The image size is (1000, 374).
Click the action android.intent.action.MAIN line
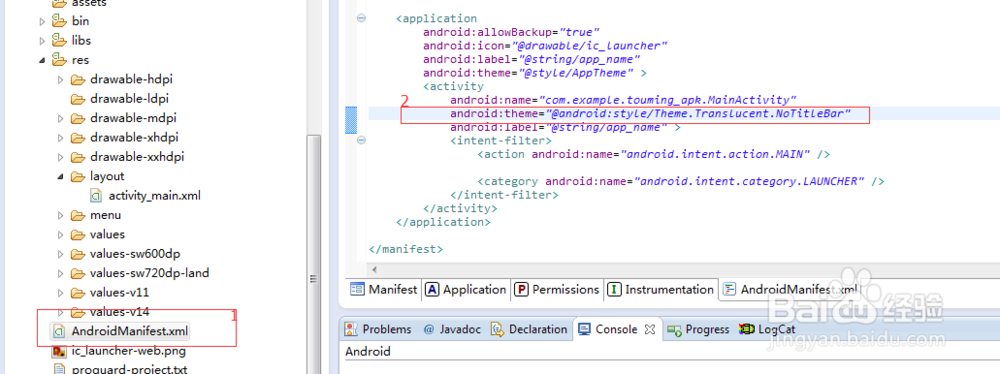[x=654, y=154]
